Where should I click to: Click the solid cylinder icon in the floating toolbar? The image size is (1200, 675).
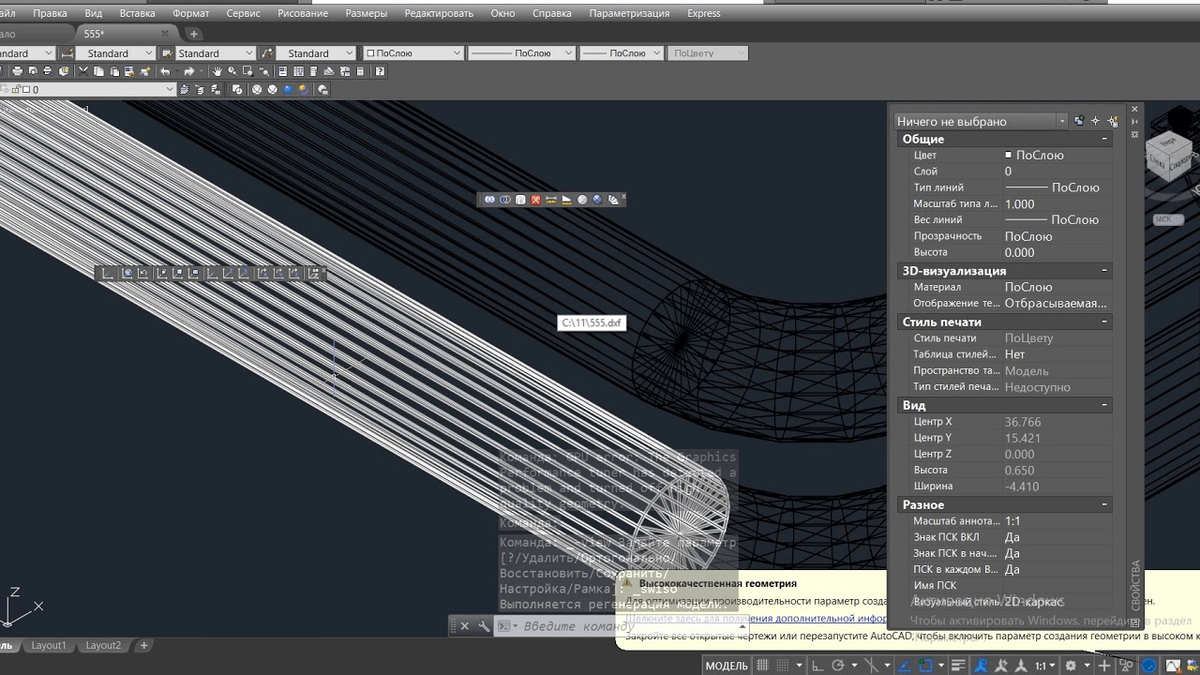click(520, 200)
